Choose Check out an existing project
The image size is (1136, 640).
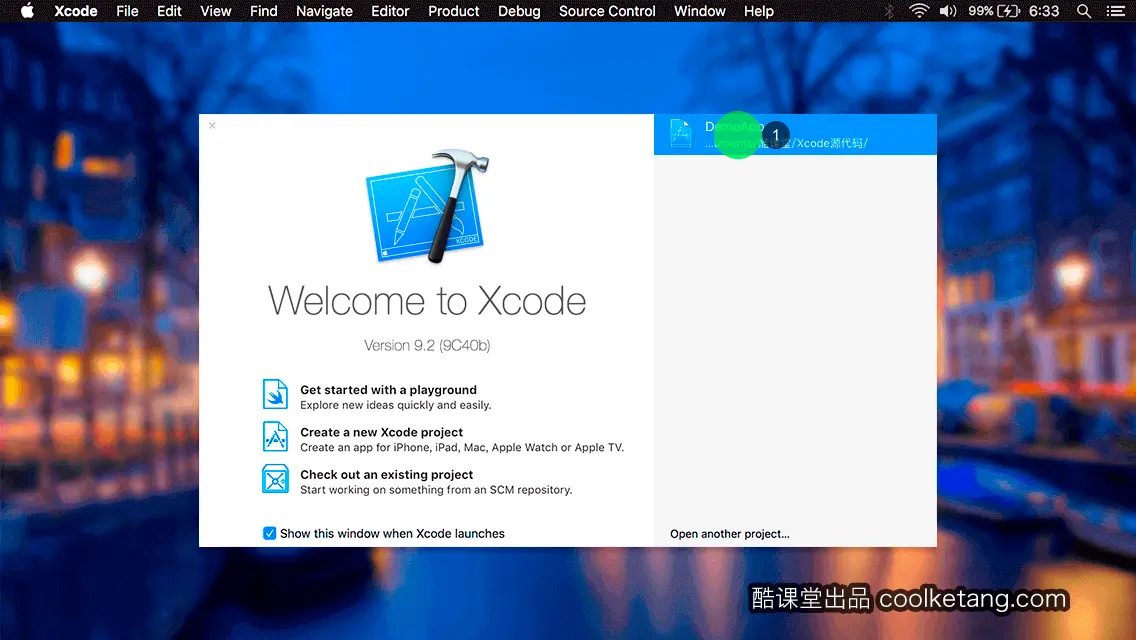pos(386,475)
